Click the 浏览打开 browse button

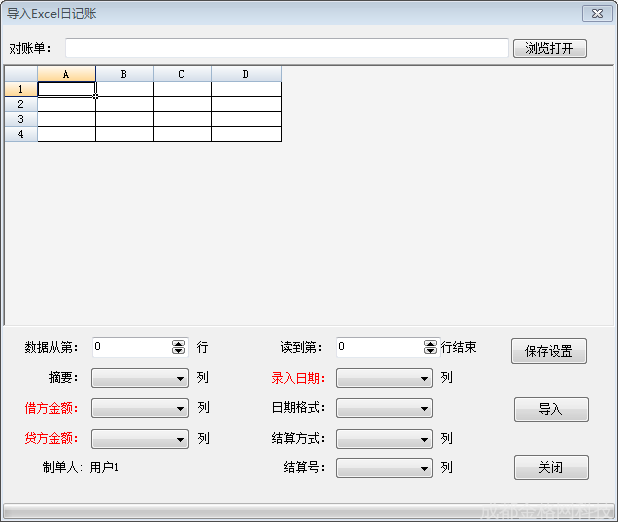(x=549, y=48)
